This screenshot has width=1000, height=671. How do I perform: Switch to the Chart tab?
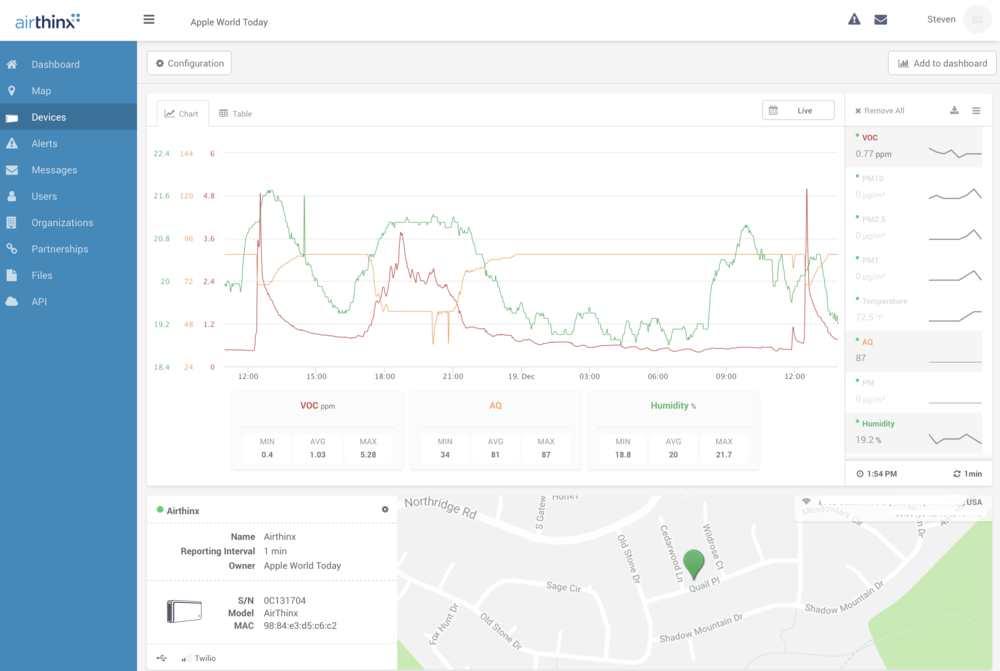182,114
